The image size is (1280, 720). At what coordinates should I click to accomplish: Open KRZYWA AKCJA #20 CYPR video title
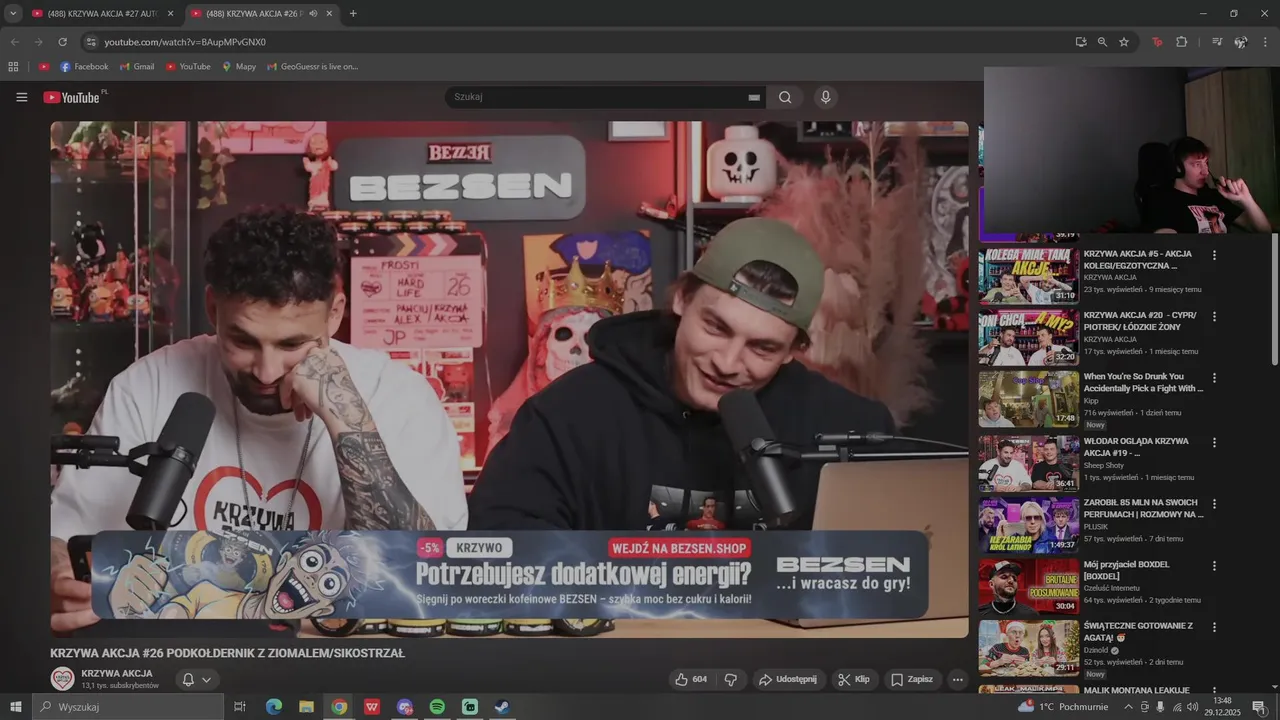(x=1140, y=321)
